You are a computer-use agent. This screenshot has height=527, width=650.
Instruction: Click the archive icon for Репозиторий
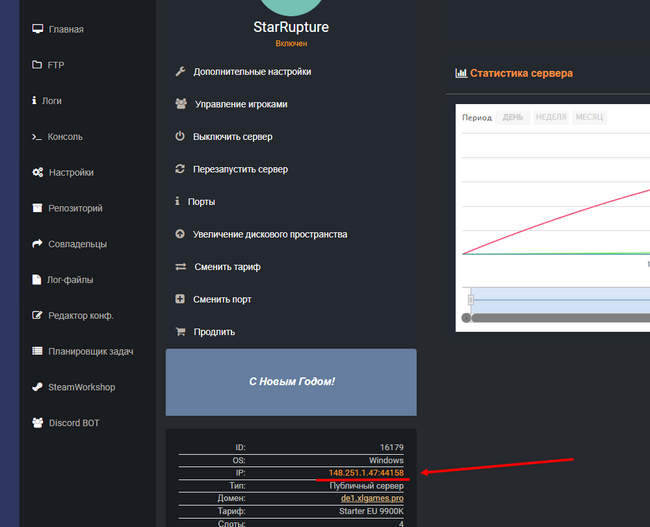tap(37, 209)
